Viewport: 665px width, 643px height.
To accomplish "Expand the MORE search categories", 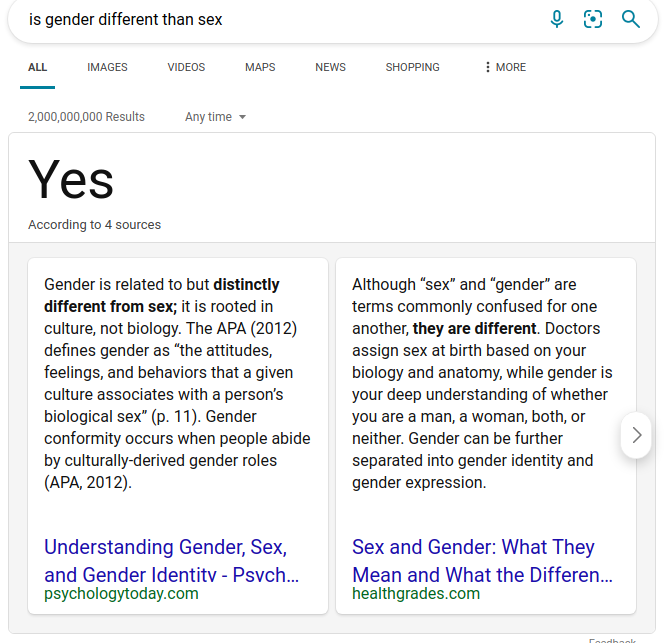I will pyautogui.click(x=506, y=67).
